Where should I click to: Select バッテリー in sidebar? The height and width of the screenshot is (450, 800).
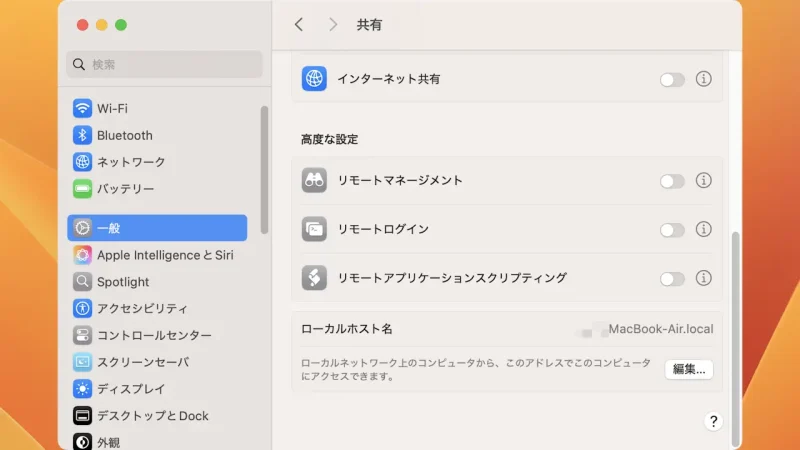[x=157, y=189]
